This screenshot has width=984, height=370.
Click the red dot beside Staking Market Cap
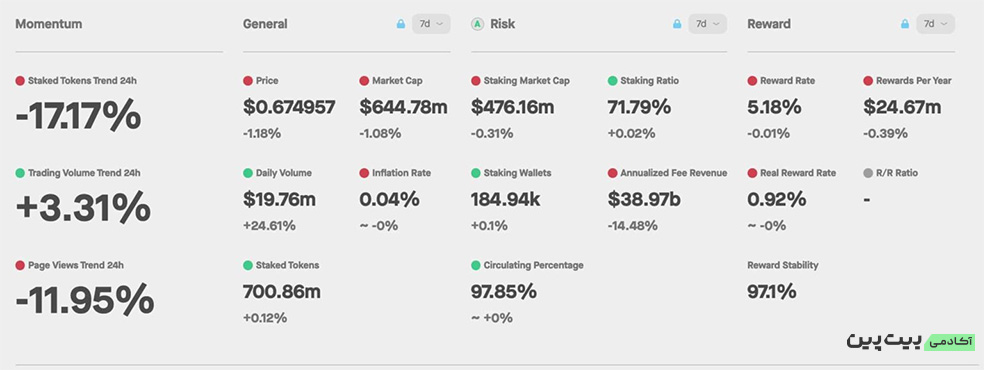click(476, 81)
